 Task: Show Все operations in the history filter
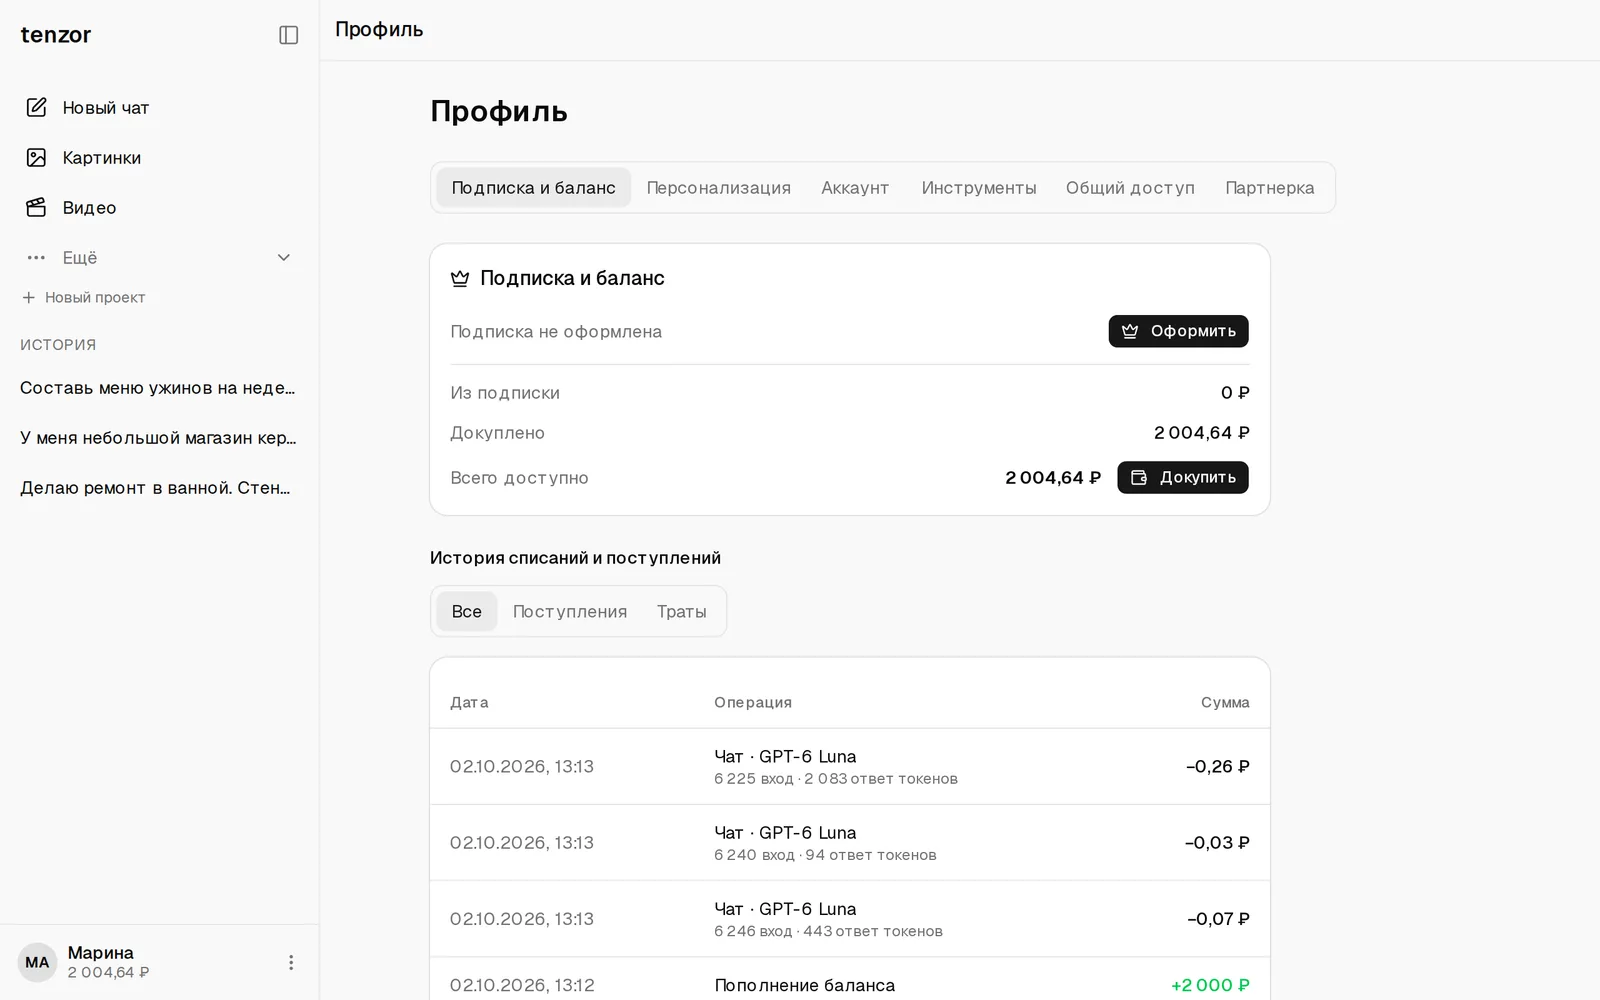[x=466, y=611]
